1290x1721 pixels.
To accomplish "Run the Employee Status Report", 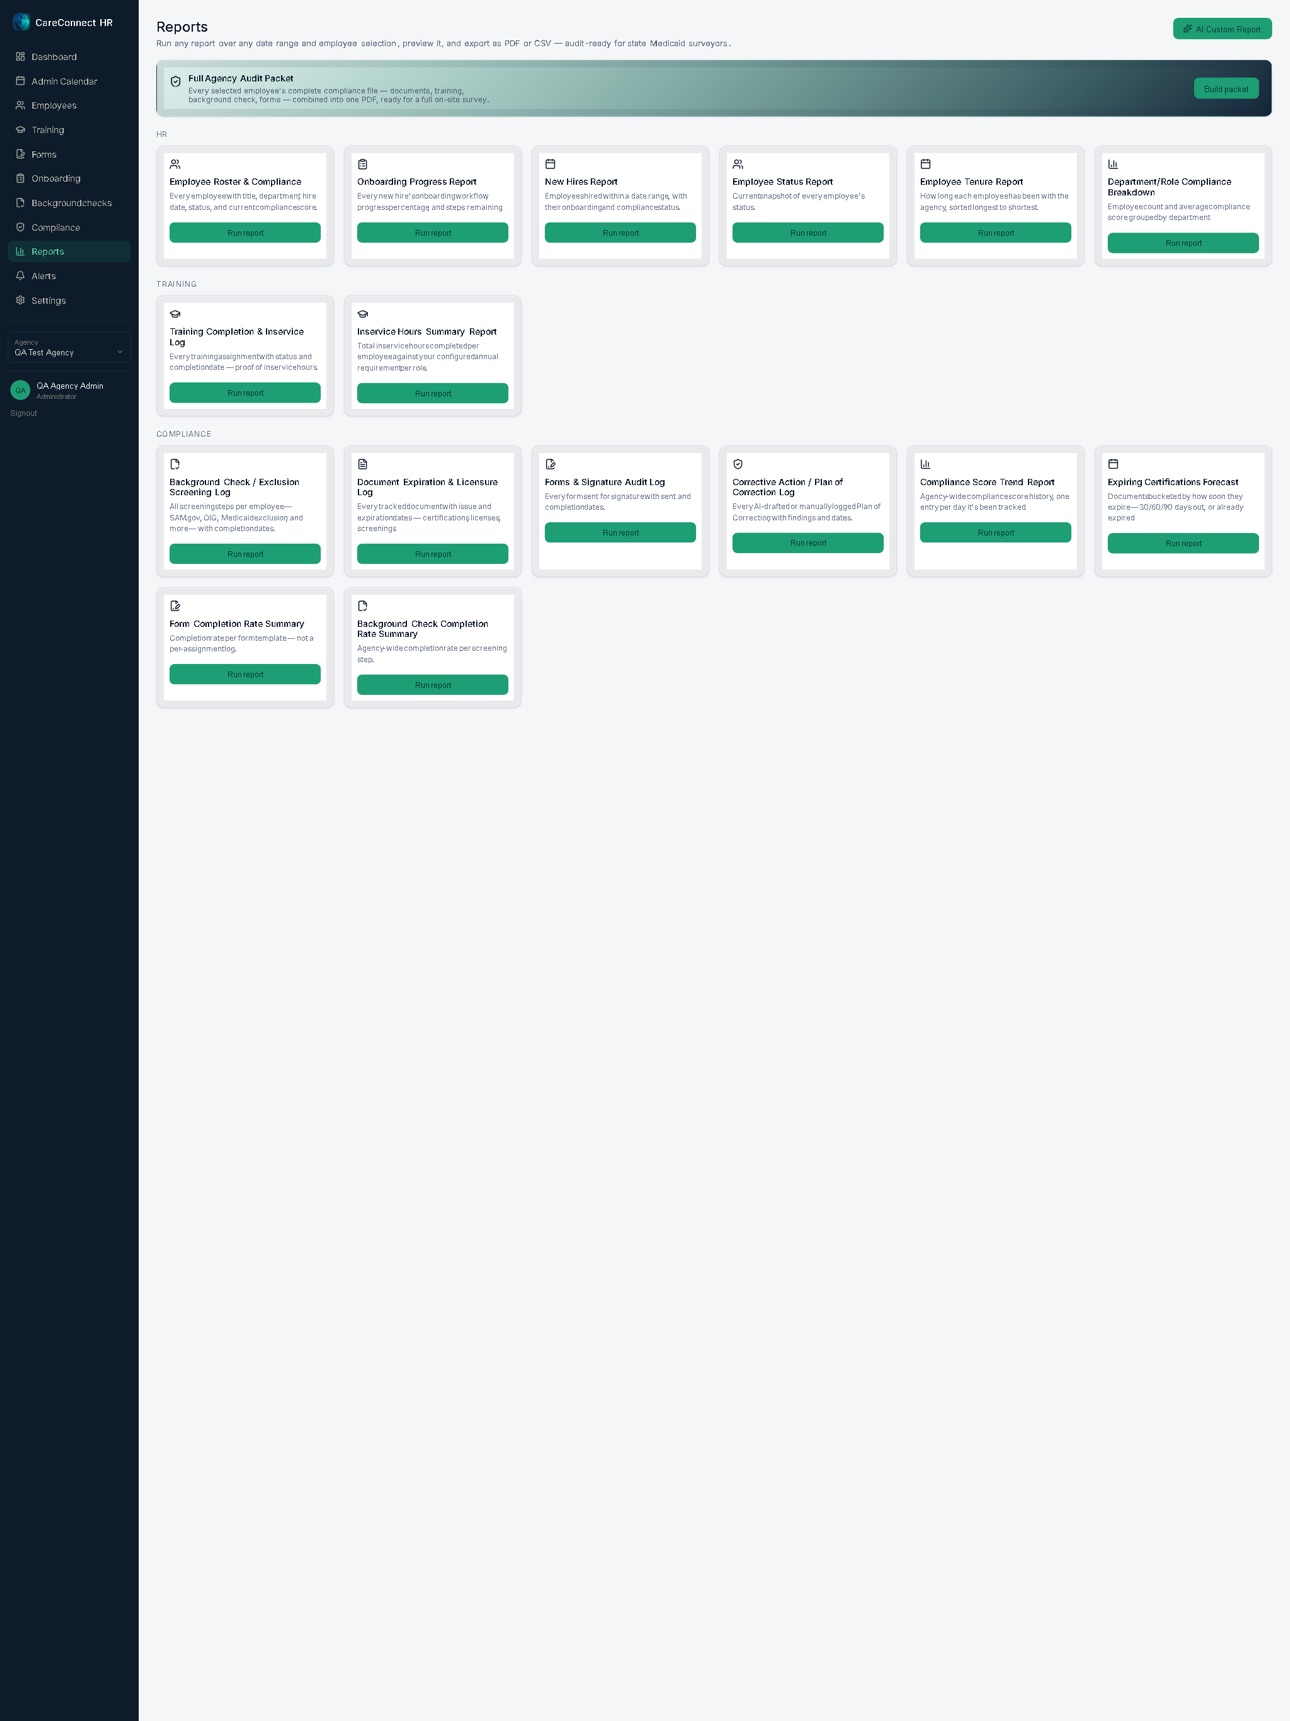I will coord(808,233).
